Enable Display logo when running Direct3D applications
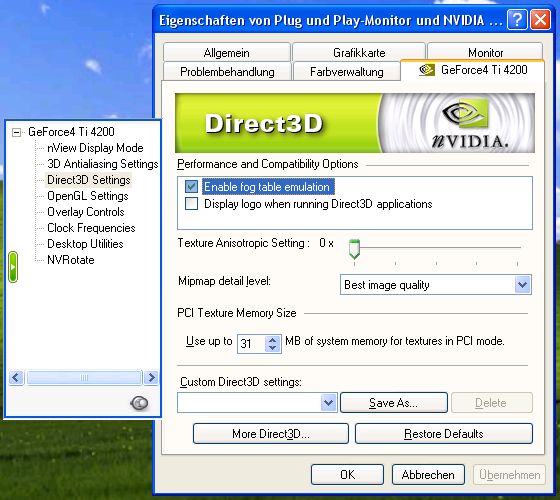 tap(191, 204)
